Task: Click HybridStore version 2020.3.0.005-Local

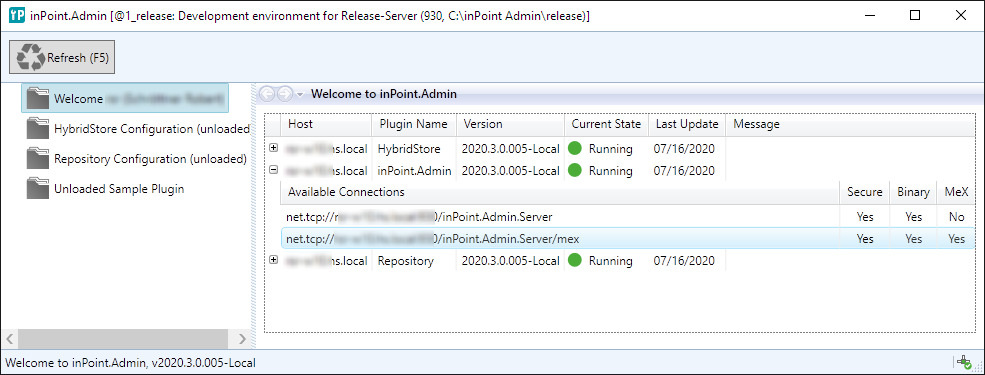Action: click(x=510, y=149)
